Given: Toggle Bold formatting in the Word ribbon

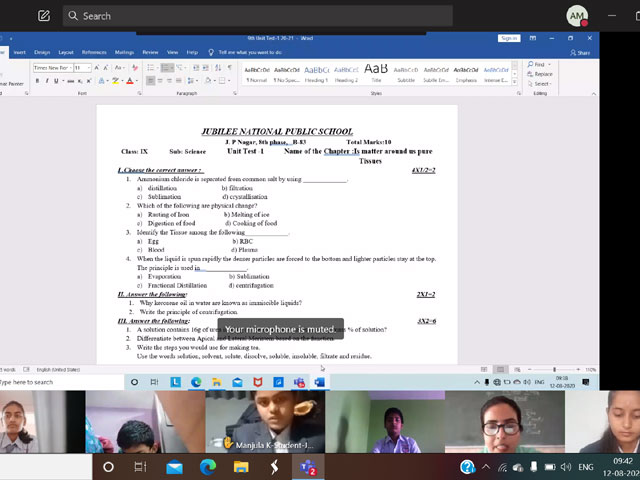Looking at the screenshot, I should (37, 81).
